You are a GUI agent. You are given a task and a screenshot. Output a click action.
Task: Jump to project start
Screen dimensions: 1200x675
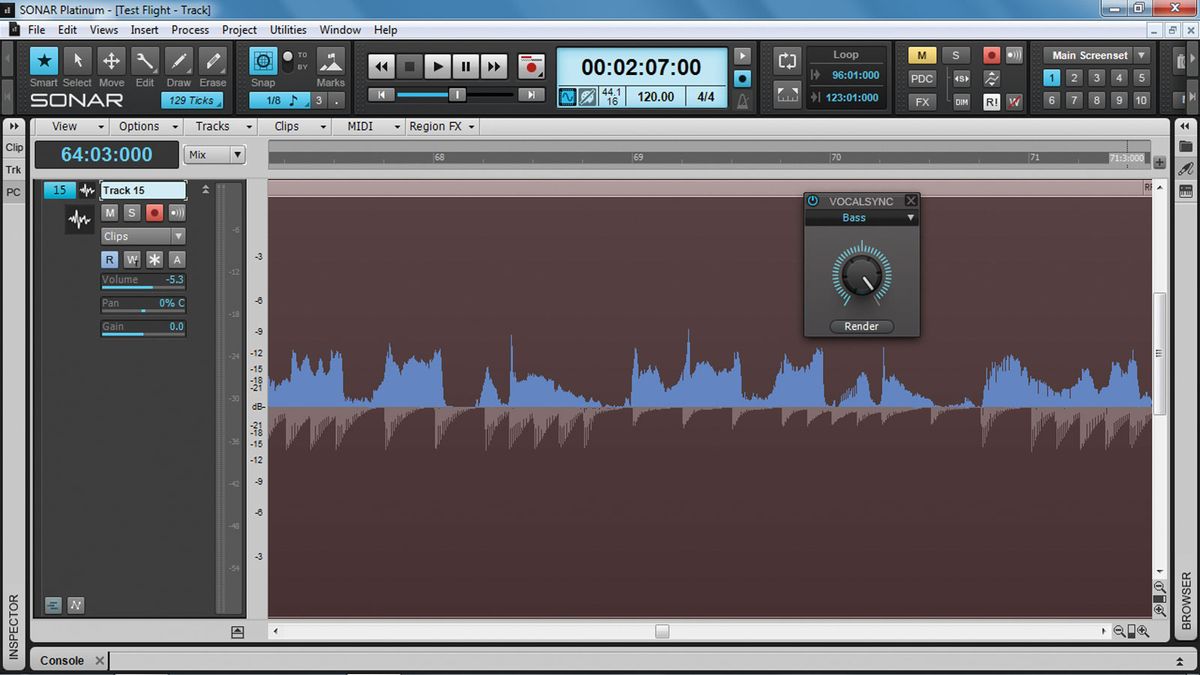(381, 95)
